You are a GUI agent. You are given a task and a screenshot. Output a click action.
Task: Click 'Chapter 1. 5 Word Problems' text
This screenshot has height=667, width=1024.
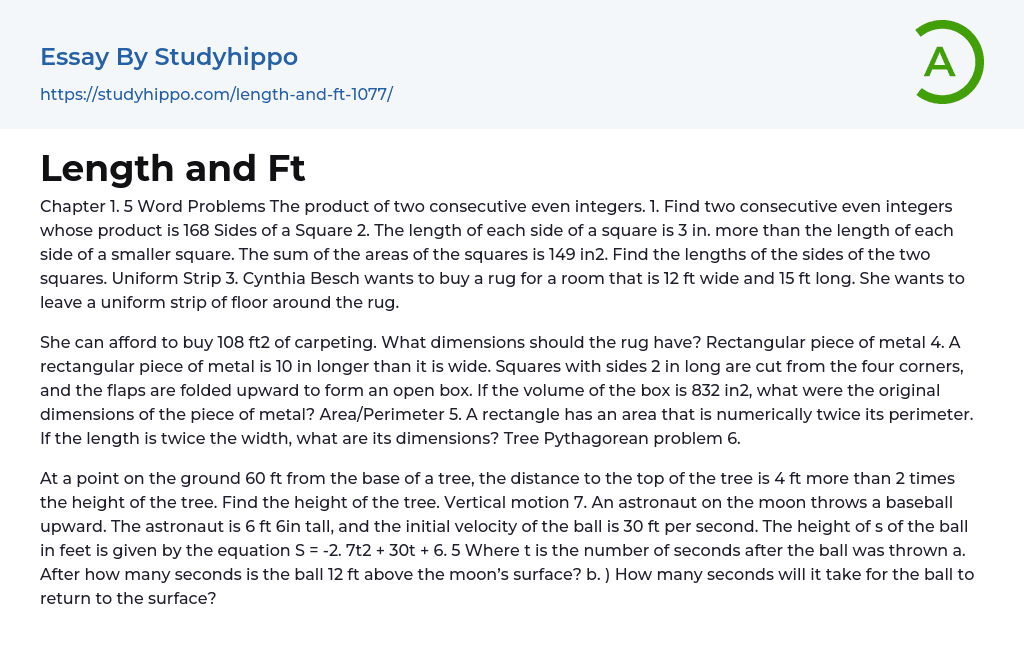pos(152,207)
